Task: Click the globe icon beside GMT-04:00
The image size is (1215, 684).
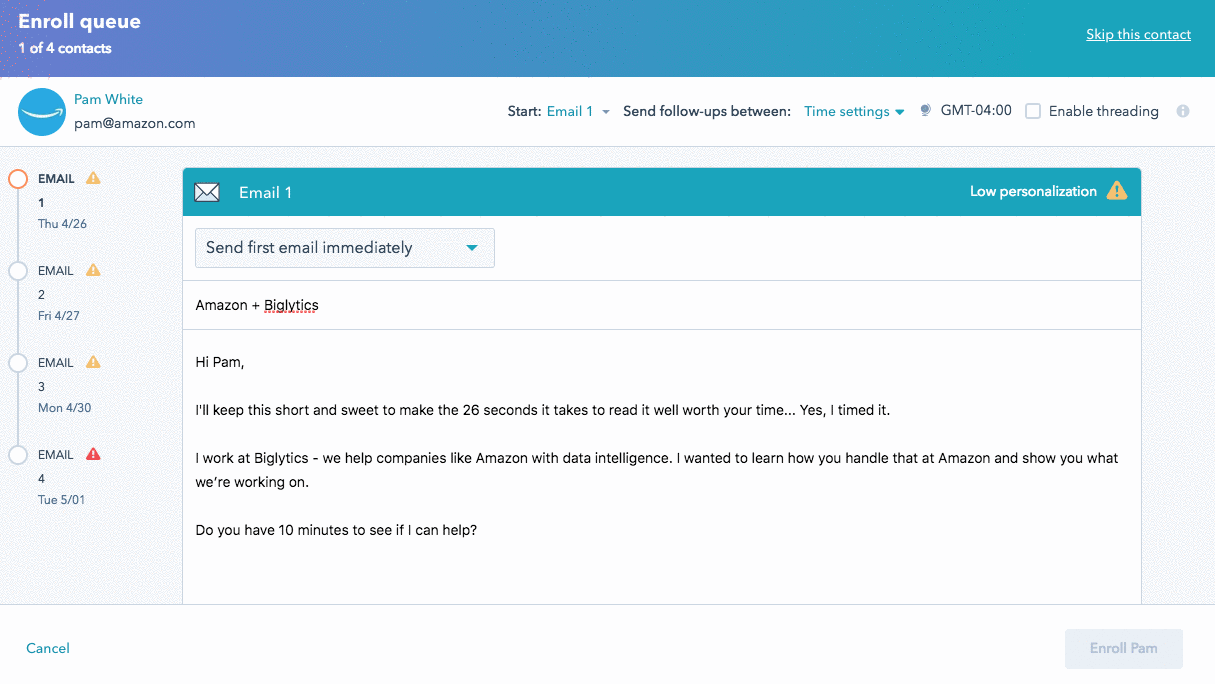Action: [x=926, y=111]
